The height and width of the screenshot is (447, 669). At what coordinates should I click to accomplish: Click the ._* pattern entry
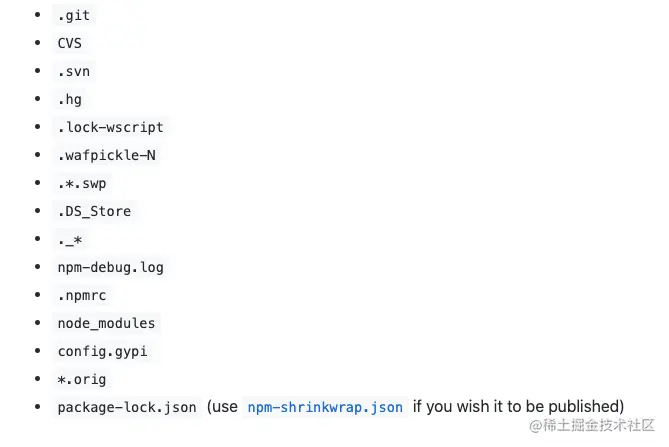coord(70,240)
